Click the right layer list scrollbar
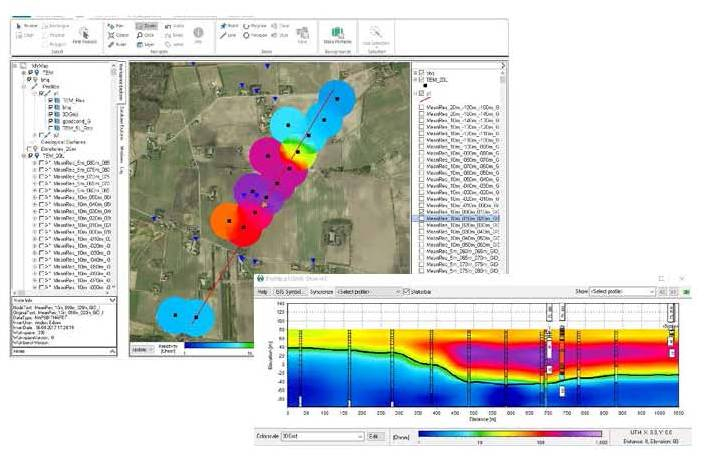 [x=503, y=170]
